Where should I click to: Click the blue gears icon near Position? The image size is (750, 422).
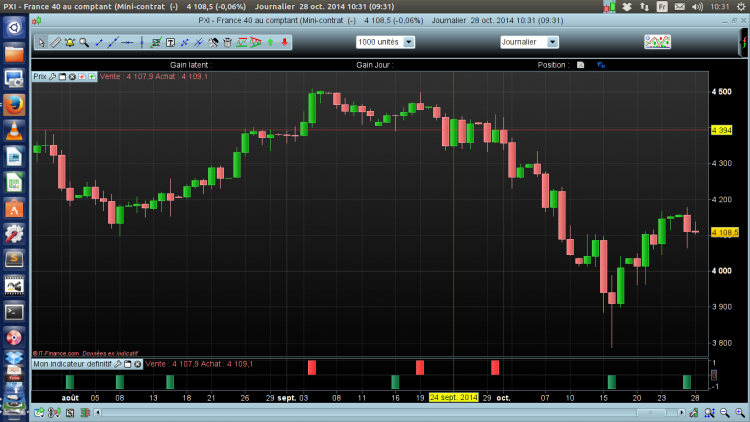pos(601,65)
